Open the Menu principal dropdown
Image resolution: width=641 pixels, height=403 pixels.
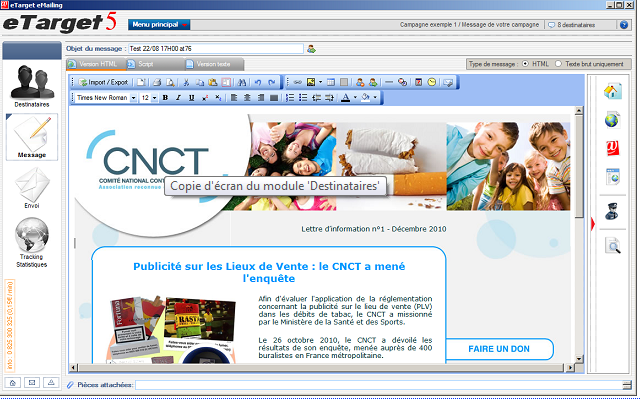(x=159, y=24)
